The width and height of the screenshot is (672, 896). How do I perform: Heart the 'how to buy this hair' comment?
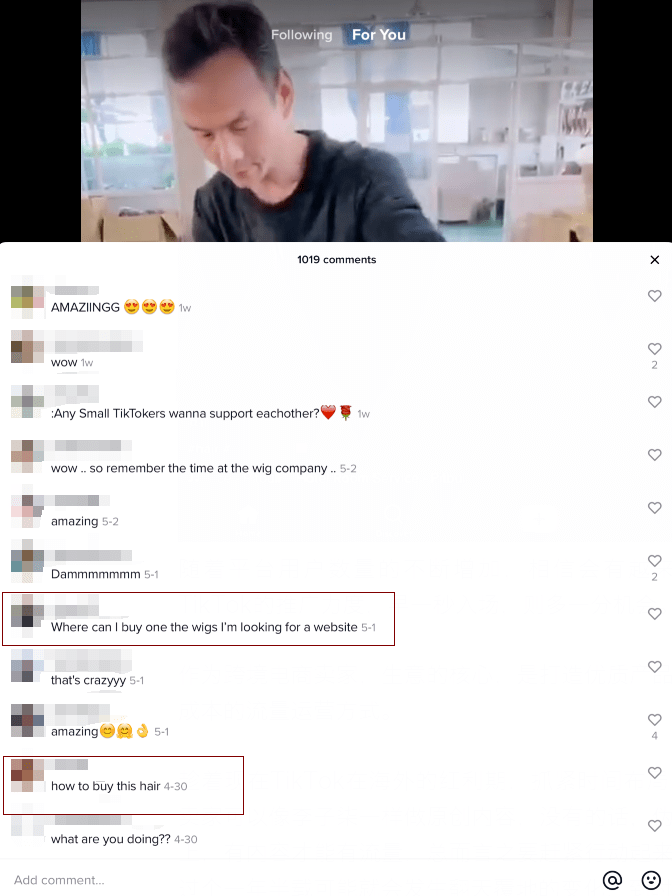(x=654, y=773)
